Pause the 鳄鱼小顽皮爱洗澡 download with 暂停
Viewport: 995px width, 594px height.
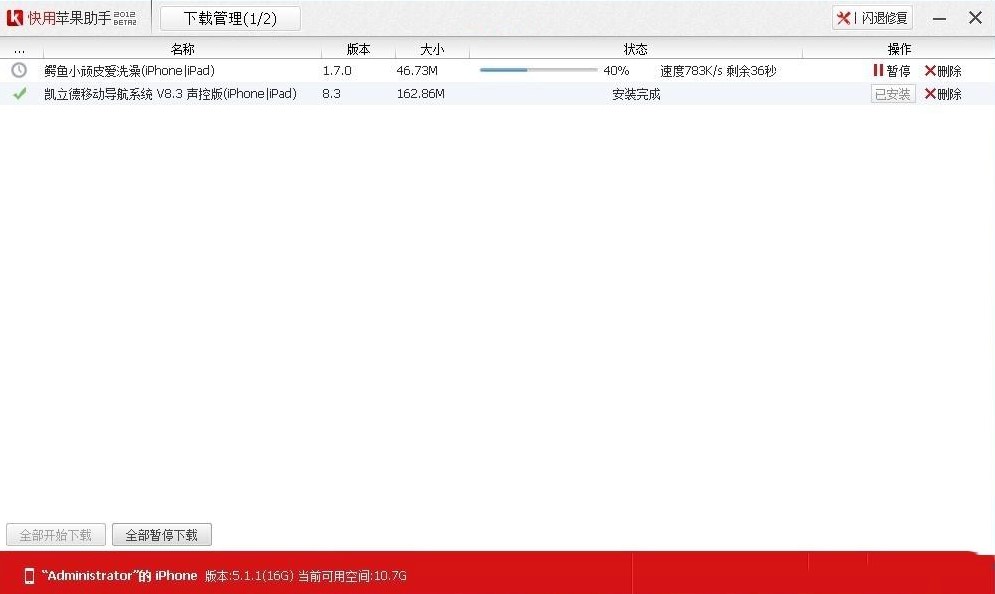pyautogui.click(x=892, y=70)
